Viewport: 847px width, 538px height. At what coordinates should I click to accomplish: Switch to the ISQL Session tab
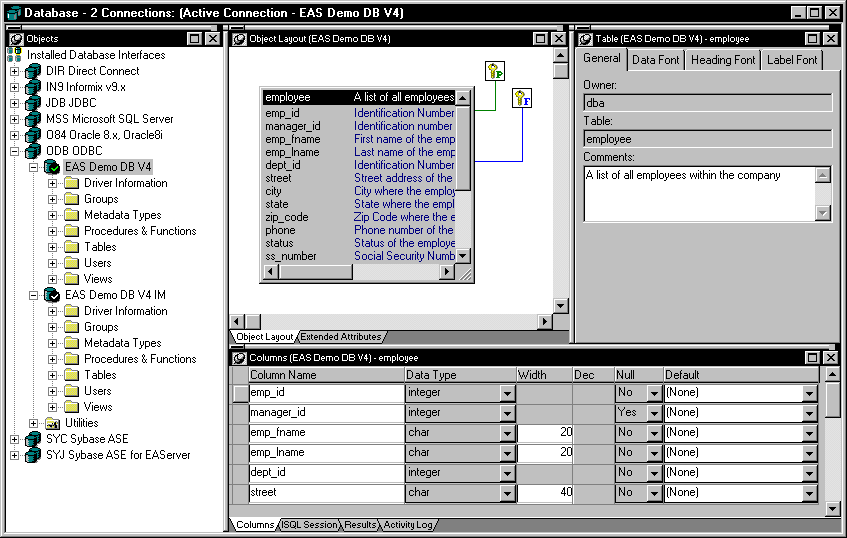pyautogui.click(x=309, y=524)
